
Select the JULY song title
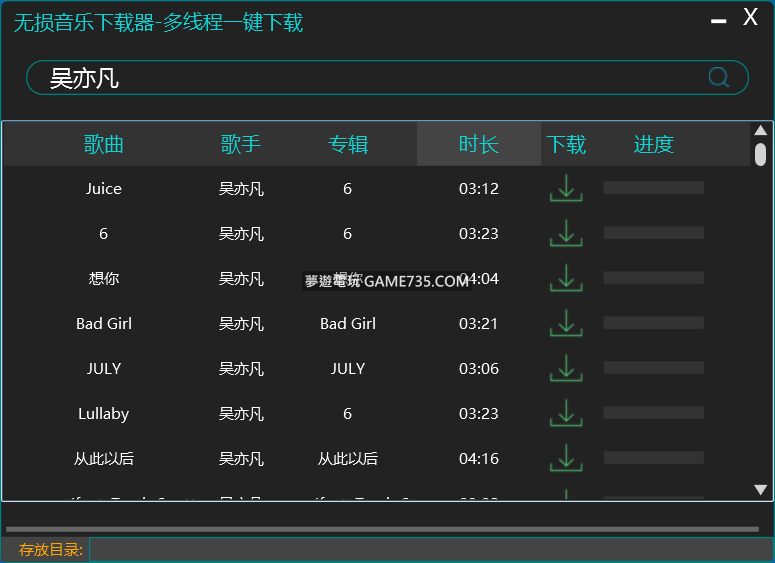click(x=103, y=368)
